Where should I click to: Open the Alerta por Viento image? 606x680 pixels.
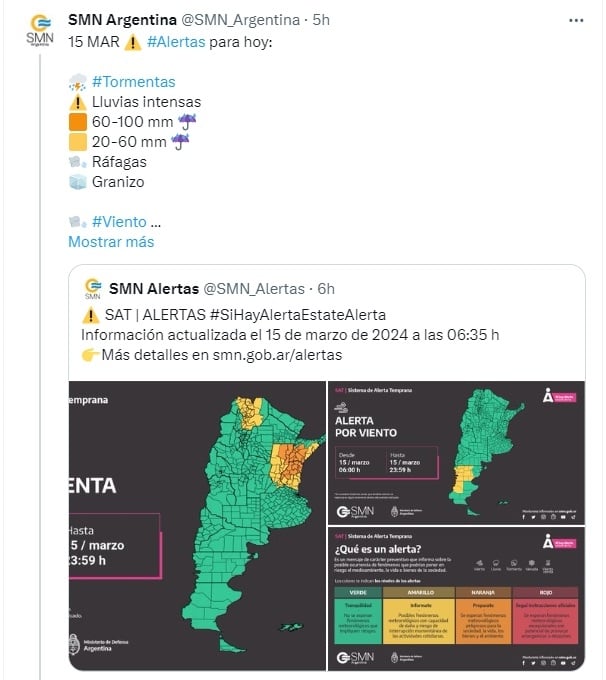click(x=456, y=453)
